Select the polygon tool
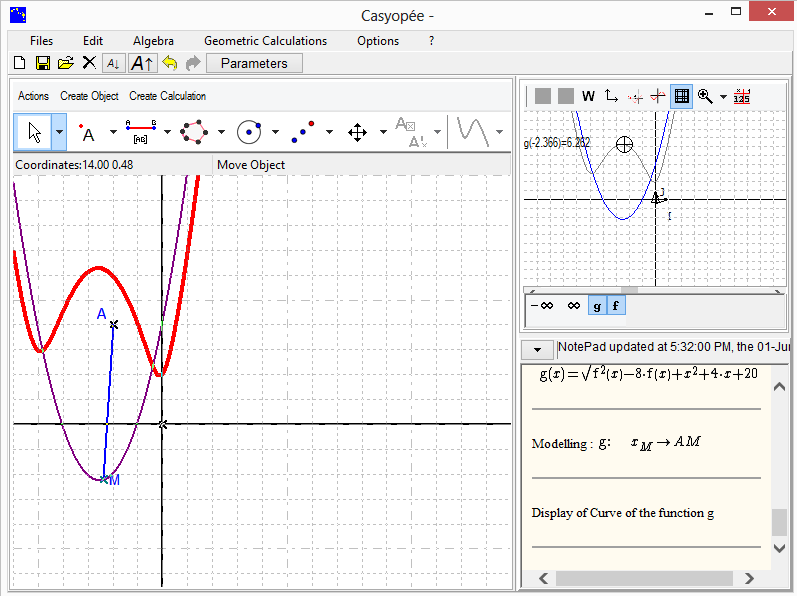The height and width of the screenshot is (596, 797). [x=194, y=132]
